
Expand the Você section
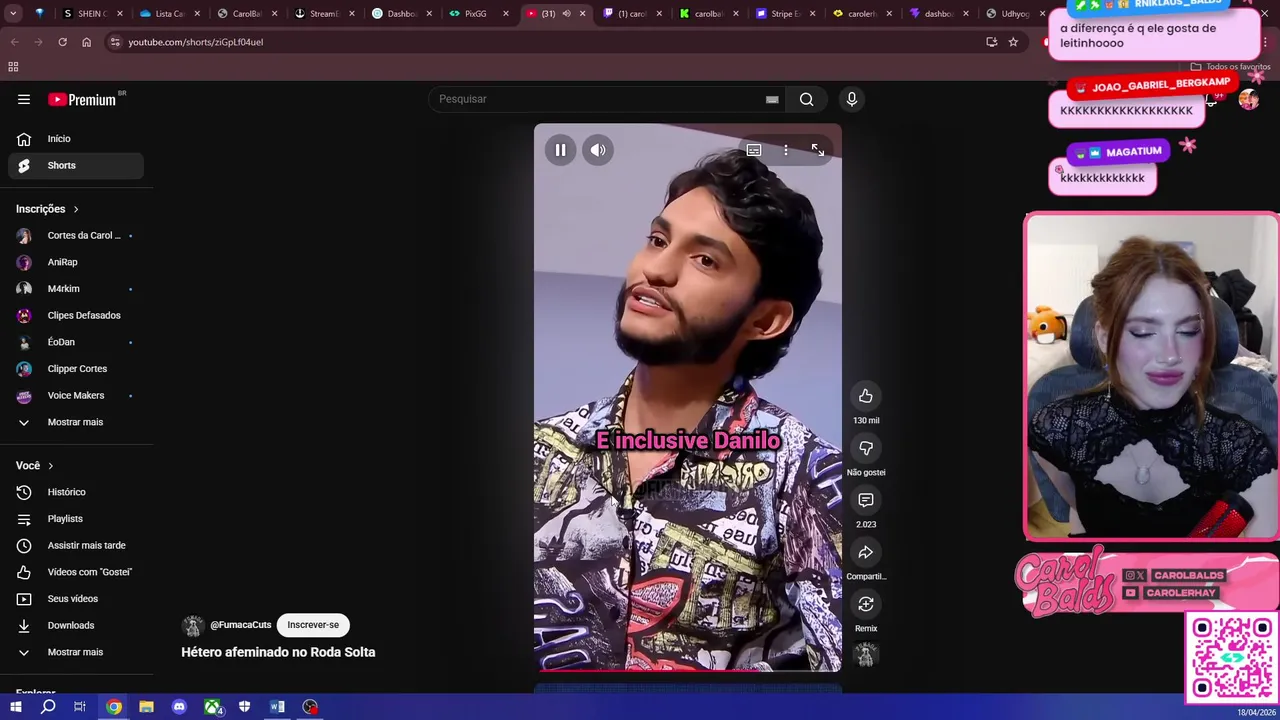[35, 466]
